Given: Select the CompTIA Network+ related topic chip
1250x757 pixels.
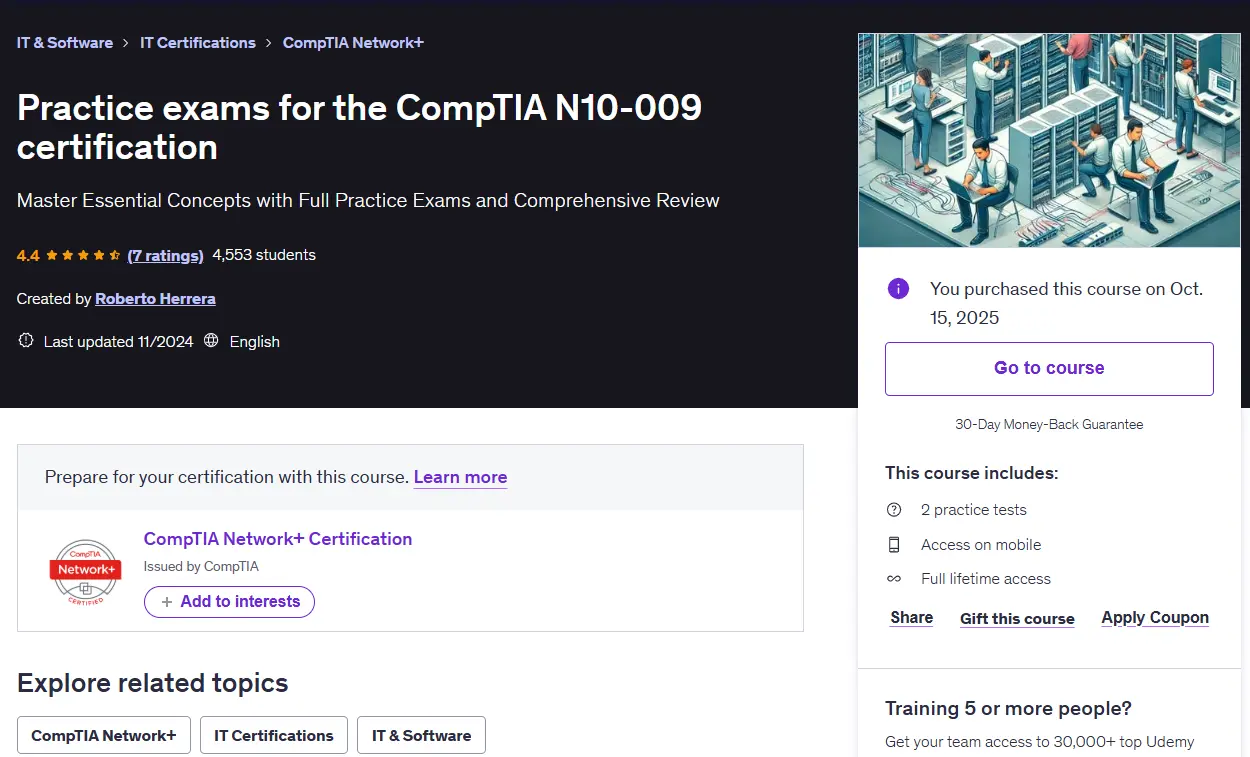Looking at the screenshot, I should click(104, 735).
